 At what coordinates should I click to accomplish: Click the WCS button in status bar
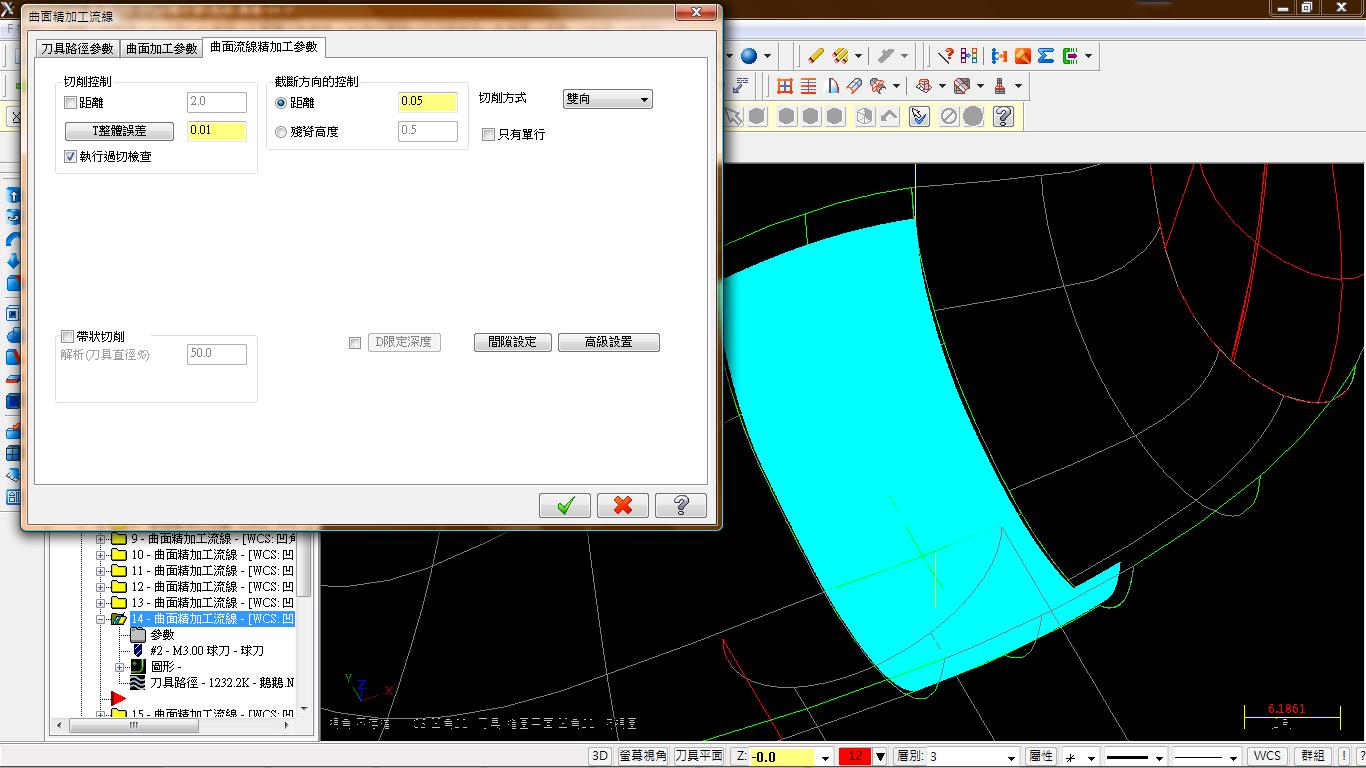tap(1267, 756)
